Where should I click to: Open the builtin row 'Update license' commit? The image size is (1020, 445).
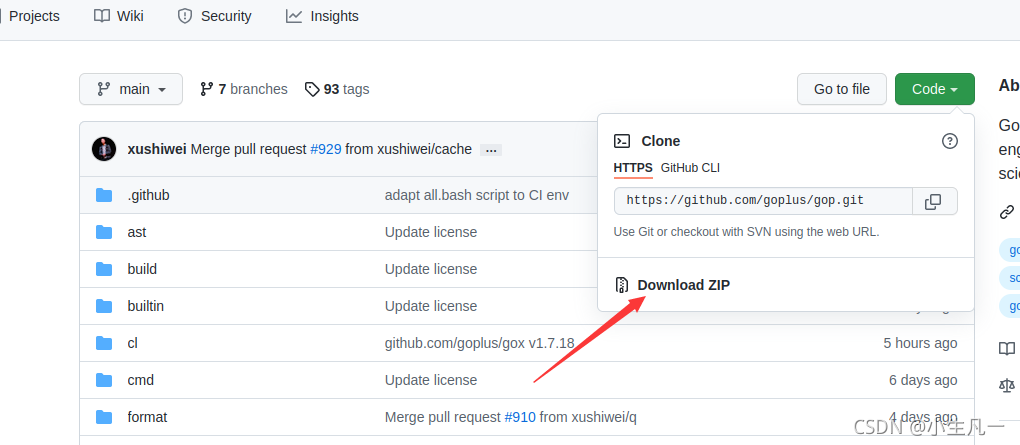pyautogui.click(x=431, y=306)
